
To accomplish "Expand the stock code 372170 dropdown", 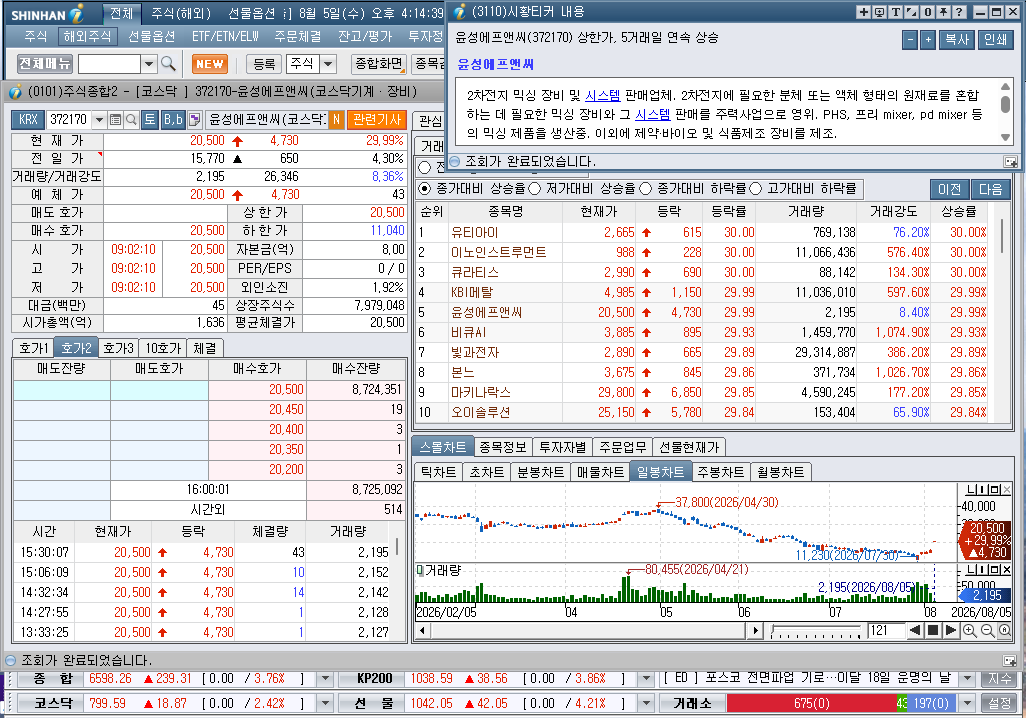I will click(x=99, y=119).
